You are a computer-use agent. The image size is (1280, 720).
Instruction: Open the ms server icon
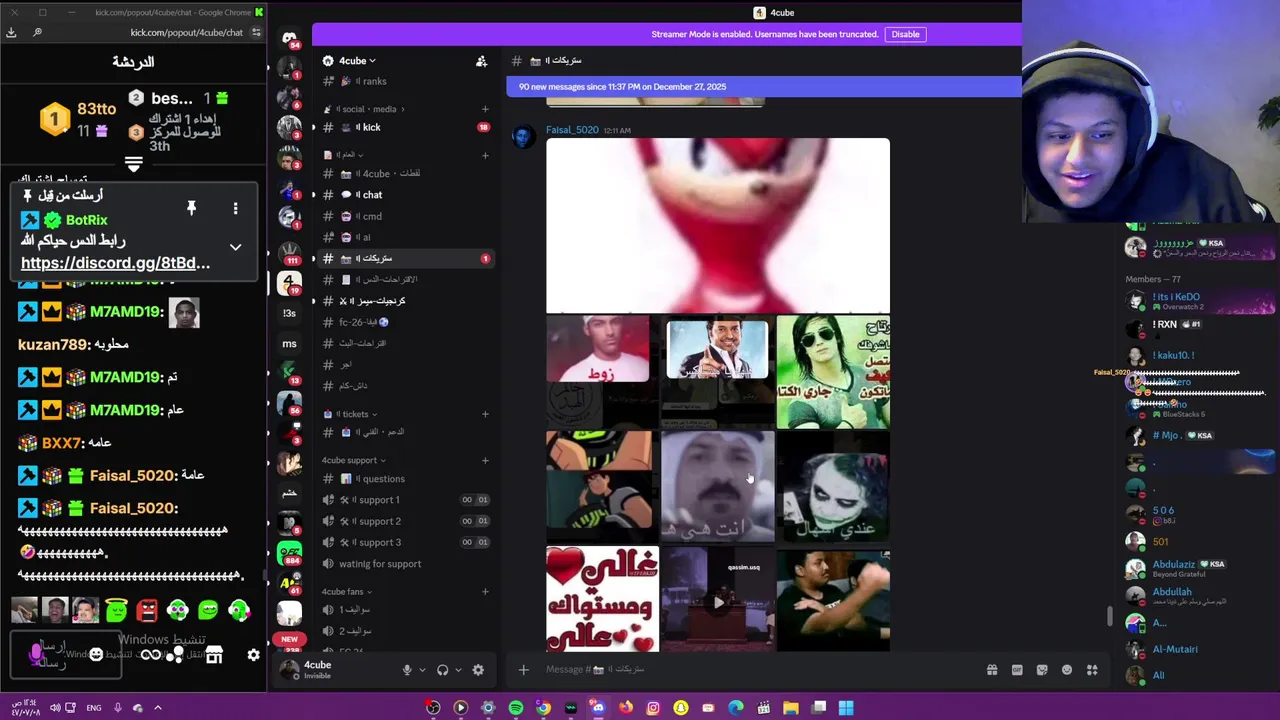pyautogui.click(x=289, y=344)
